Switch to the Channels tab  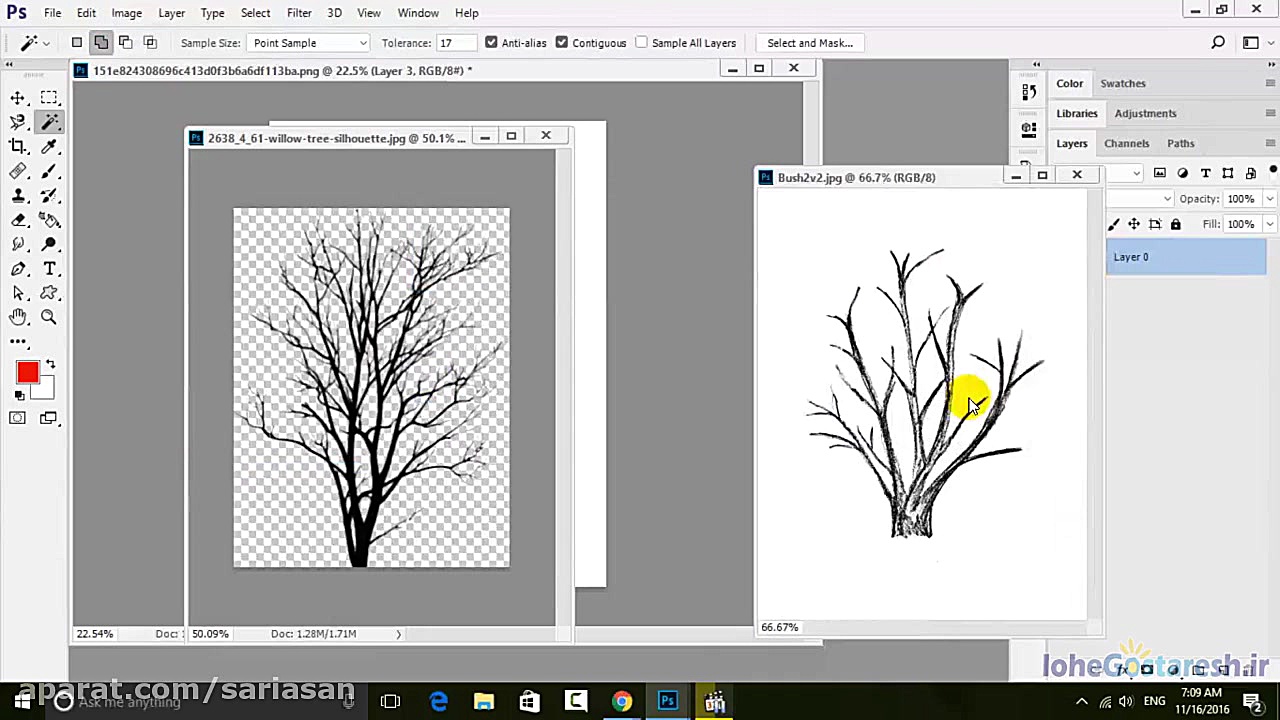pyautogui.click(x=1126, y=143)
